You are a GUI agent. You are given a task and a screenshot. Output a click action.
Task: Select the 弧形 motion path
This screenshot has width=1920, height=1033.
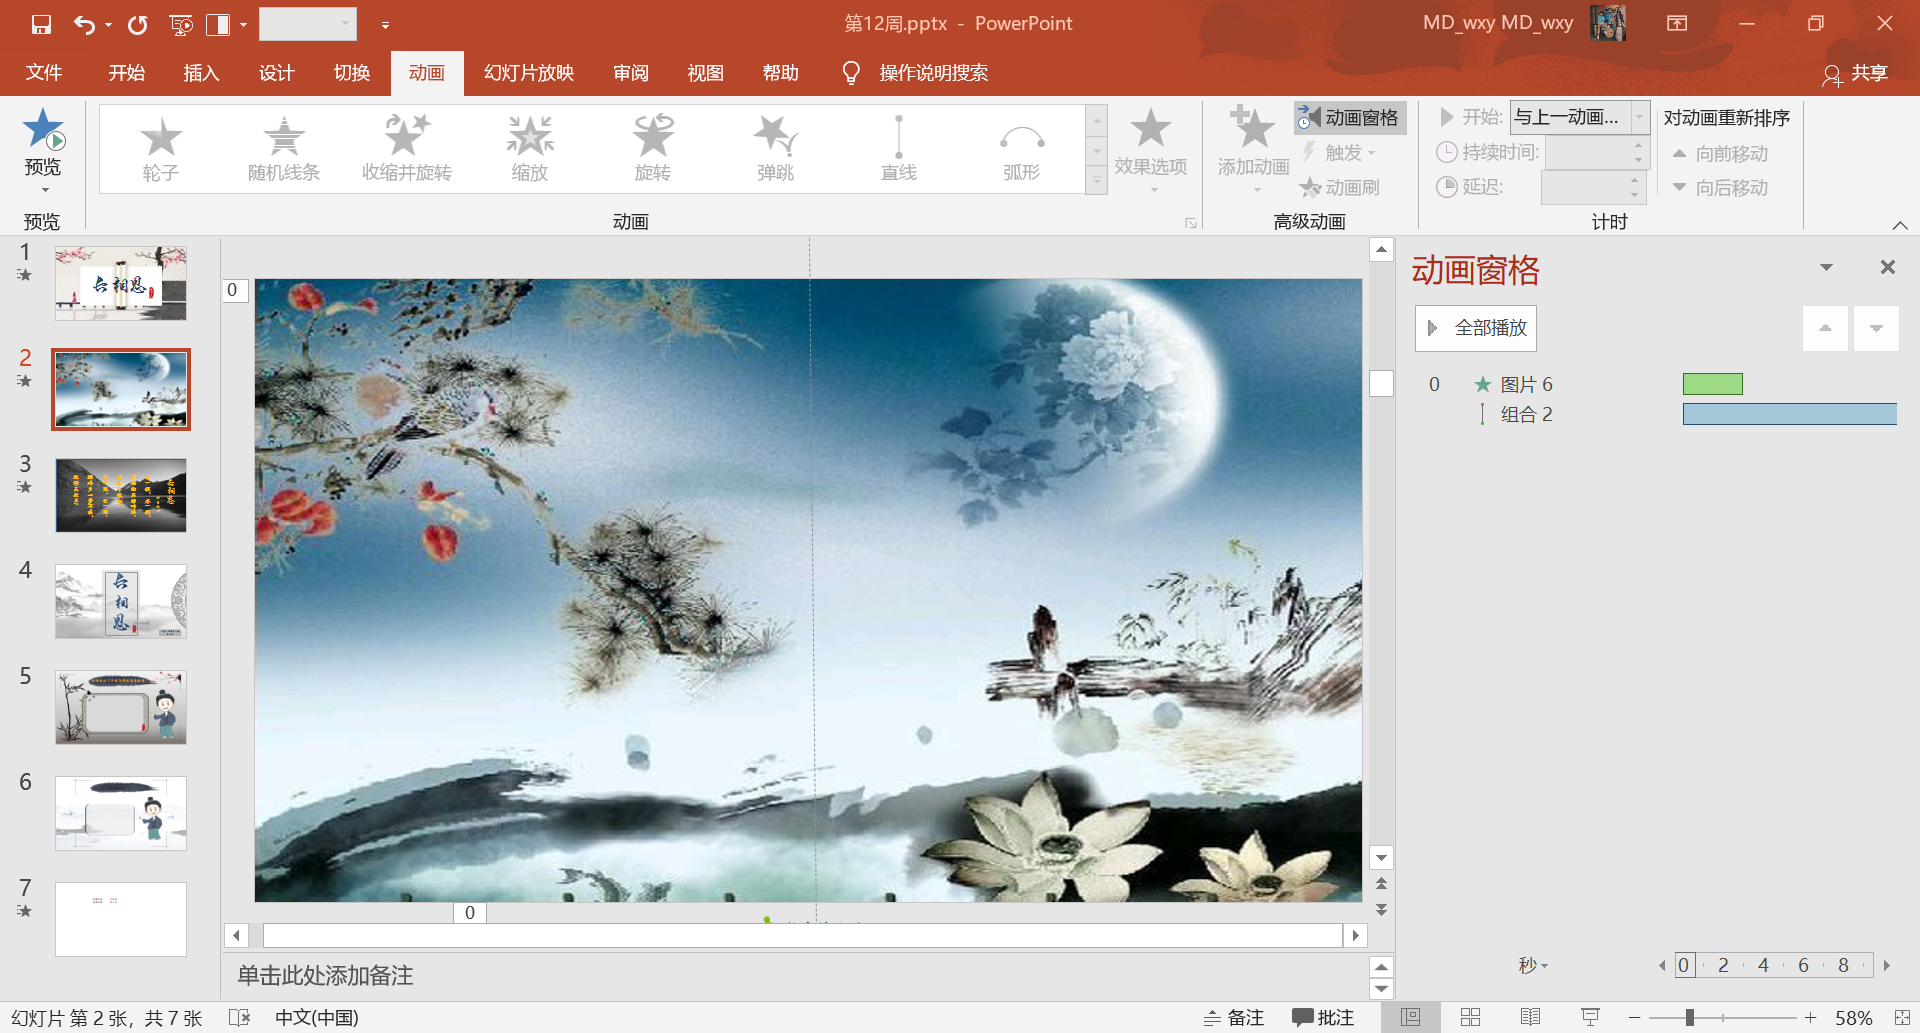pos(1022,149)
